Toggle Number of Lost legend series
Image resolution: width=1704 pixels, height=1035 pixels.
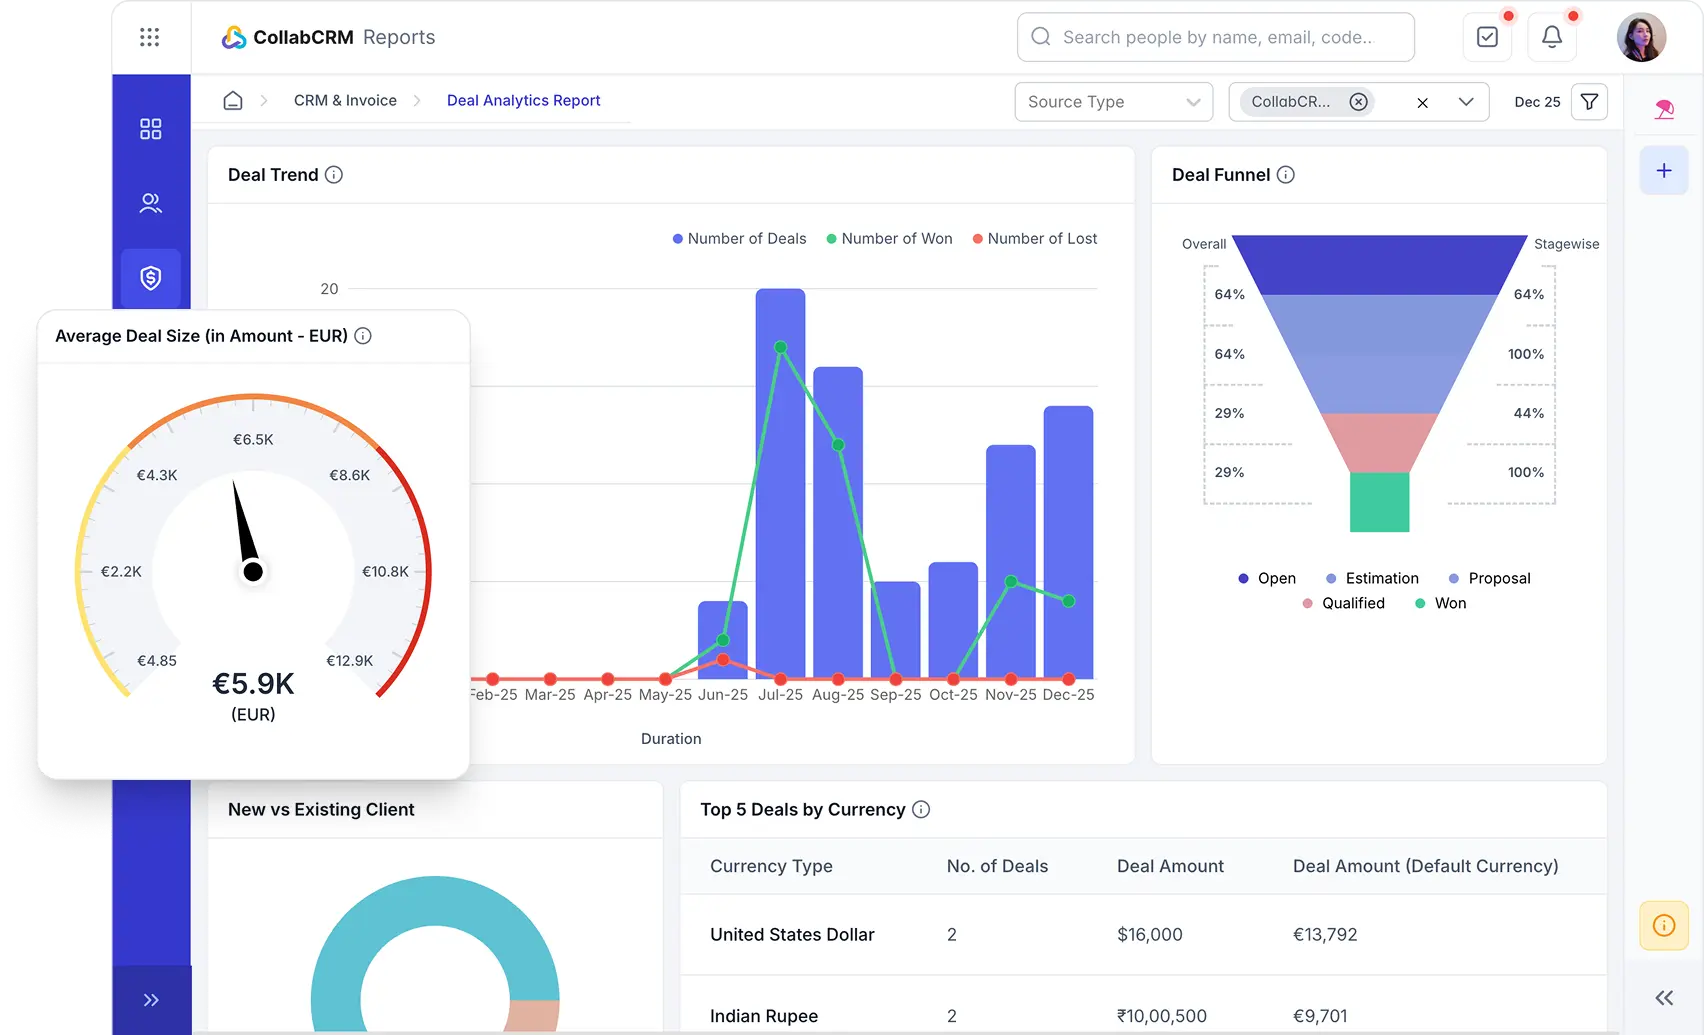point(1035,239)
